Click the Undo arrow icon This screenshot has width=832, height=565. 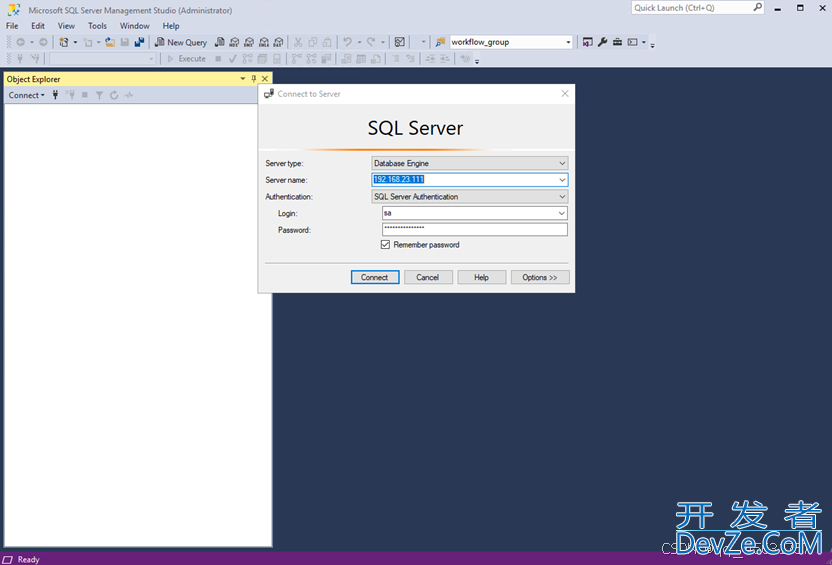348,42
